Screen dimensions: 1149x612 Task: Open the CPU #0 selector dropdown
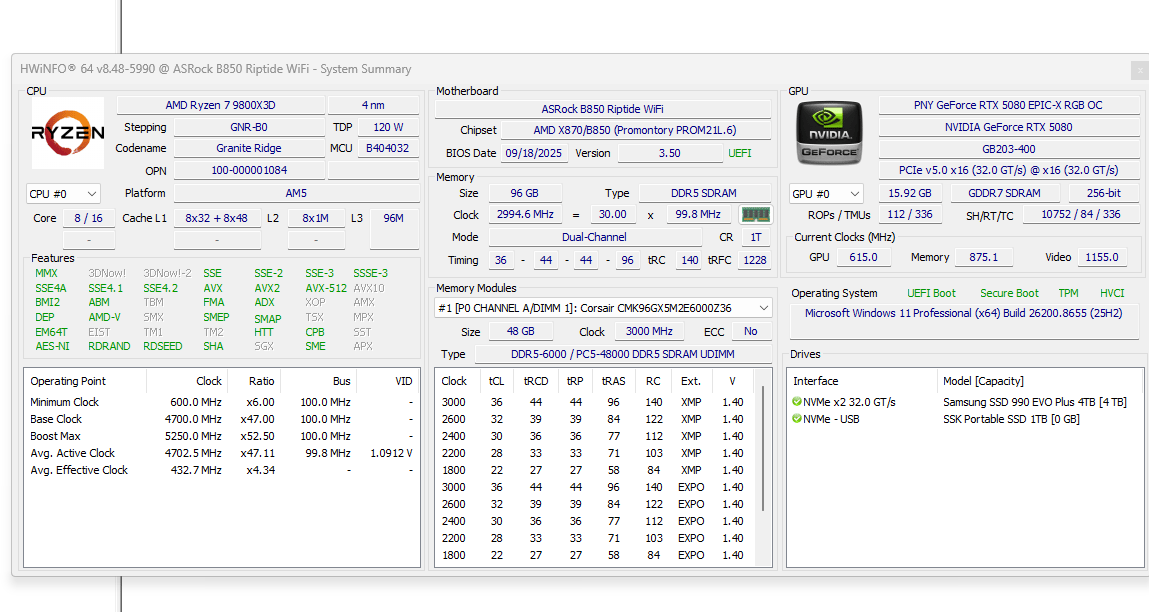tap(63, 193)
